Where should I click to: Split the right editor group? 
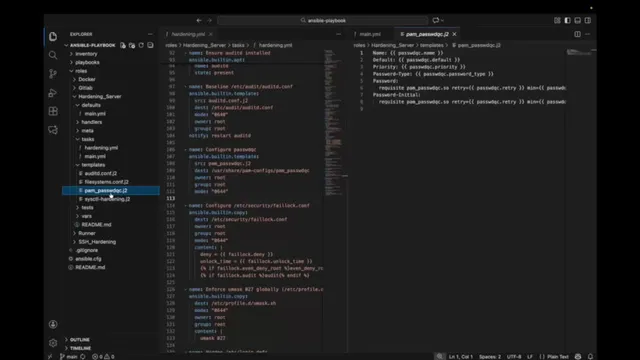coord(578,34)
